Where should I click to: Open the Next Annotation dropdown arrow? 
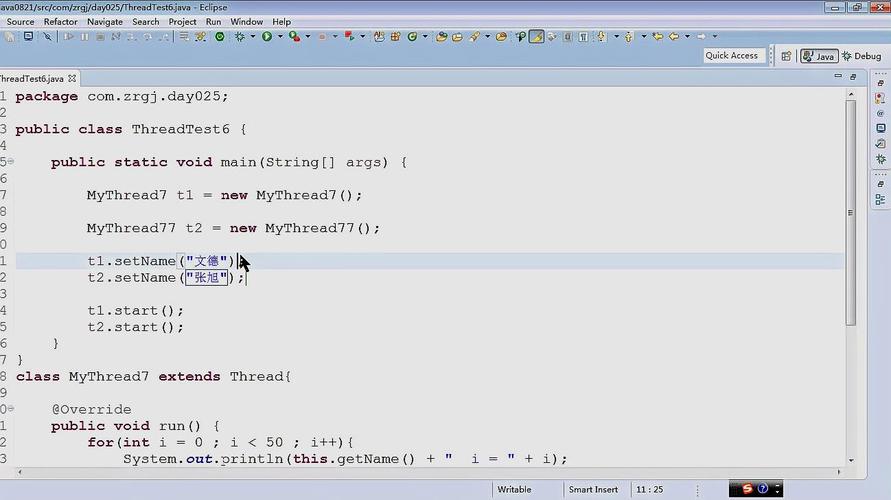coord(616,36)
